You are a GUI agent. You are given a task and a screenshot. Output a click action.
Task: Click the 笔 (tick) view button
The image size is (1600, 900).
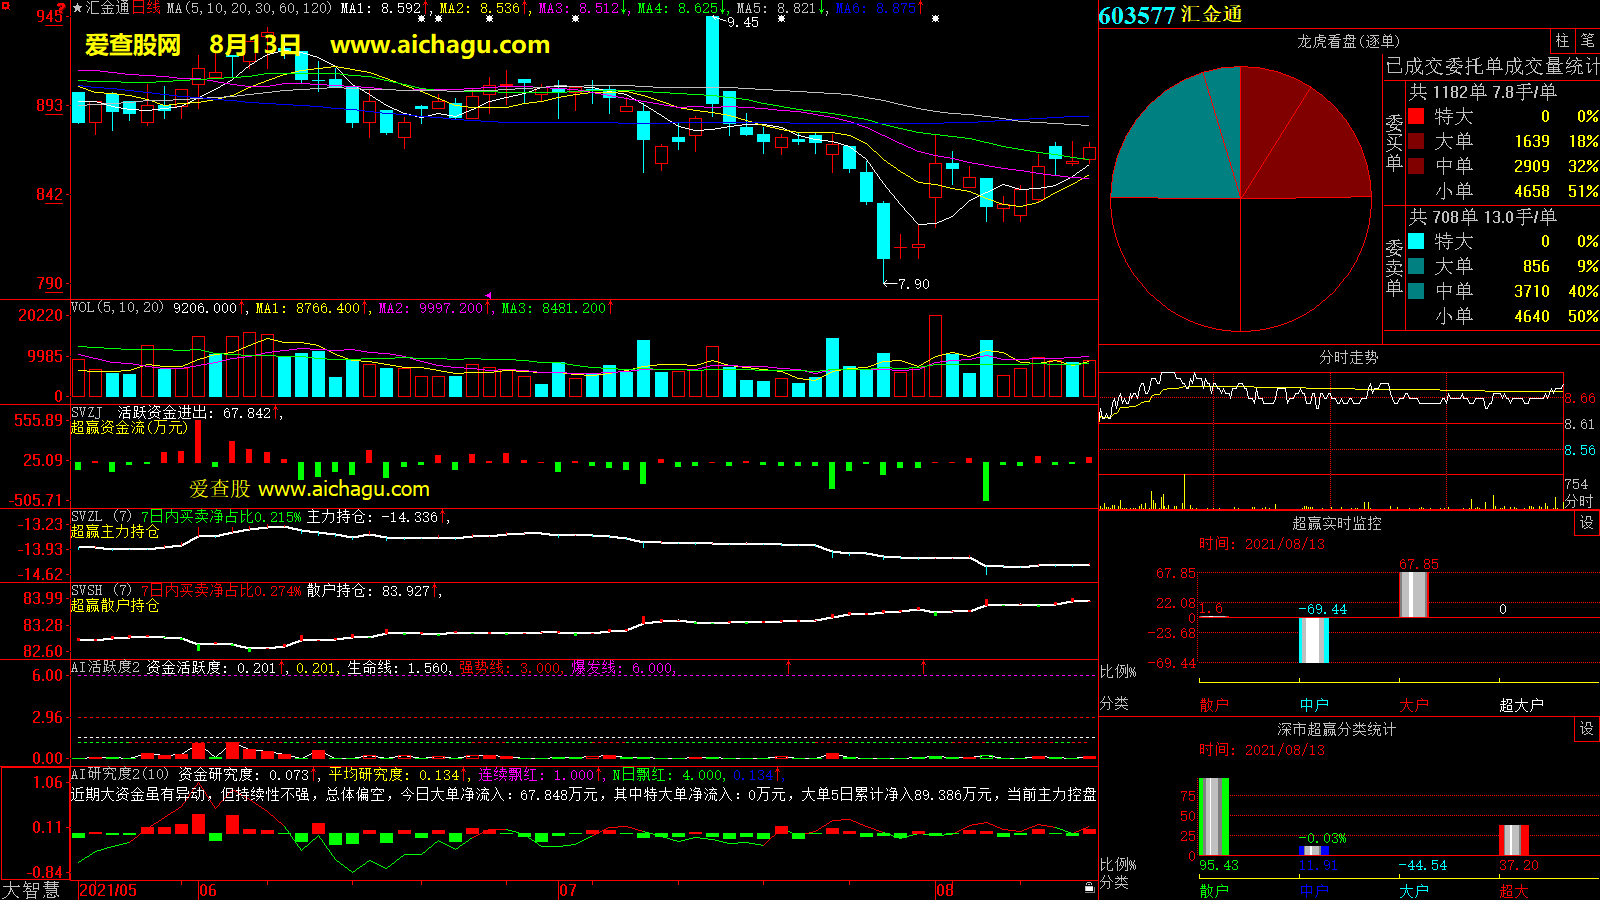[1587, 41]
